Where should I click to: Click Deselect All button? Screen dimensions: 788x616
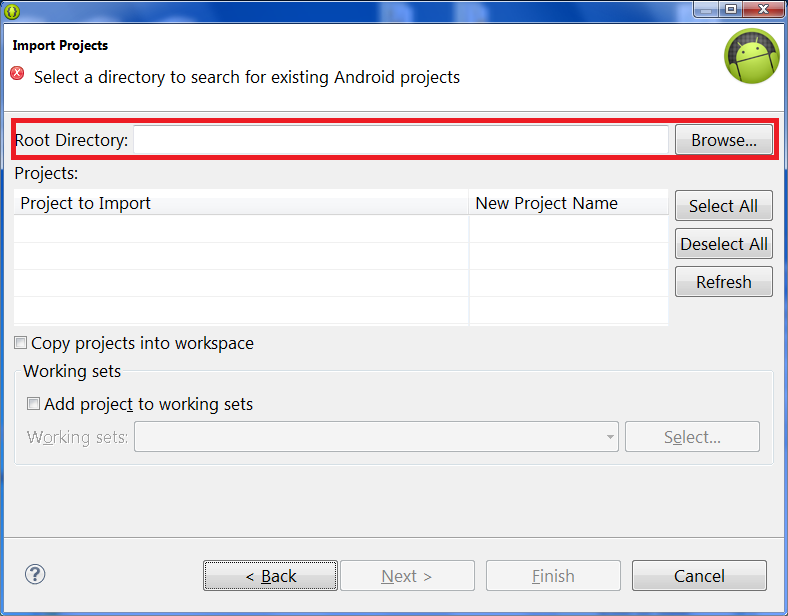(x=724, y=244)
